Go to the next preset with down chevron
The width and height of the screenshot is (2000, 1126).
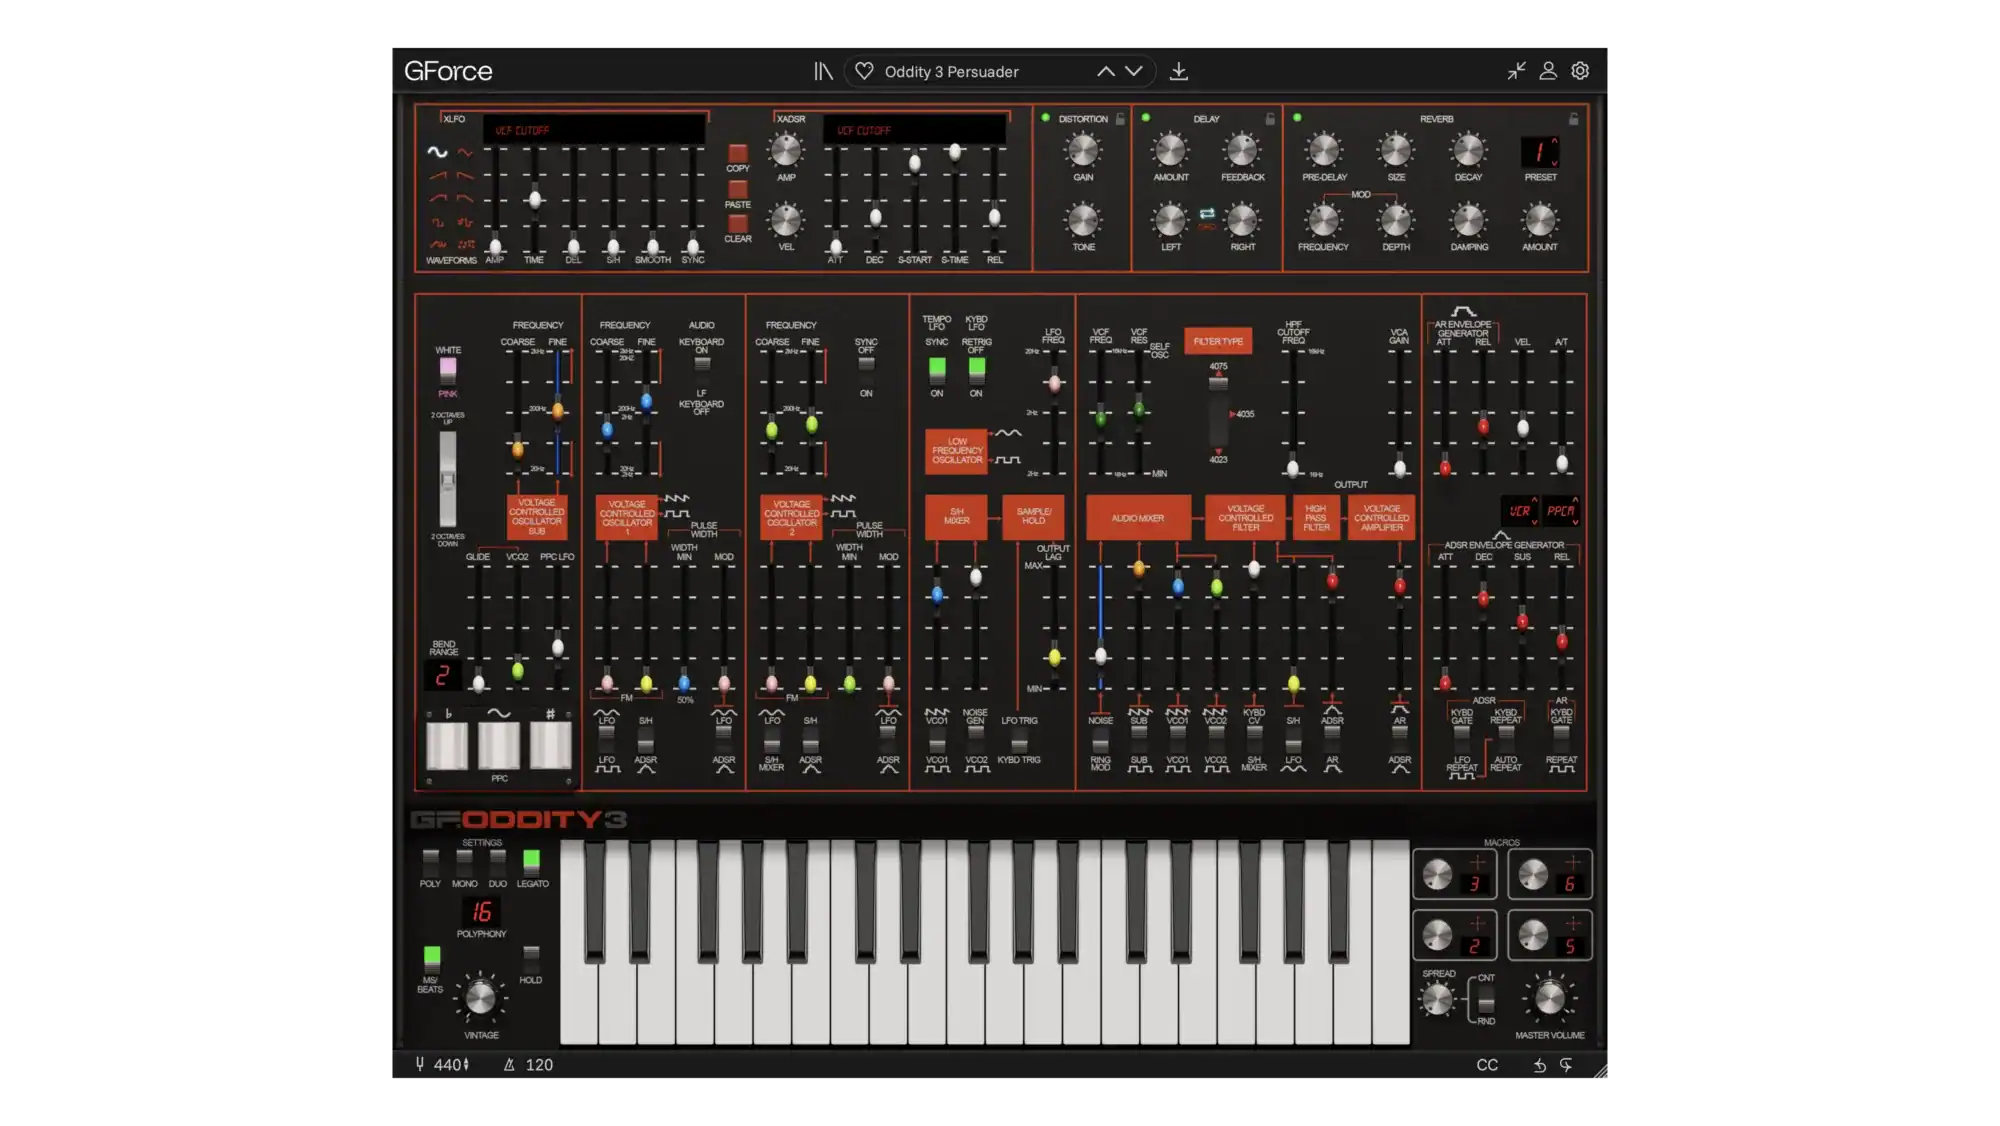[x=1133, y=71]
